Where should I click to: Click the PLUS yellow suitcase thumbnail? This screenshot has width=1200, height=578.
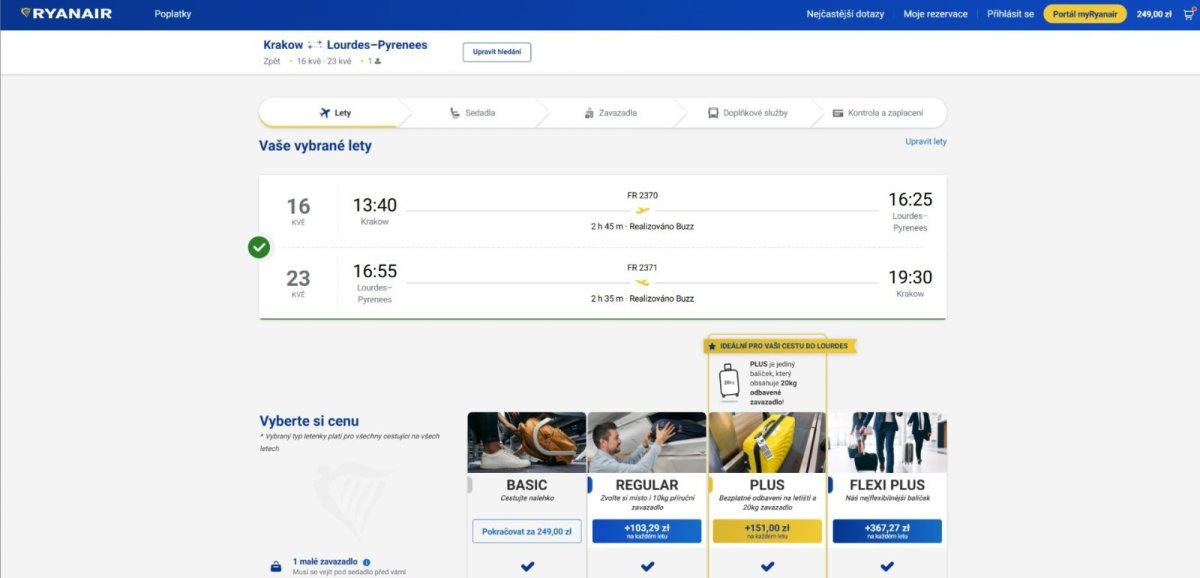click(767, 442)
